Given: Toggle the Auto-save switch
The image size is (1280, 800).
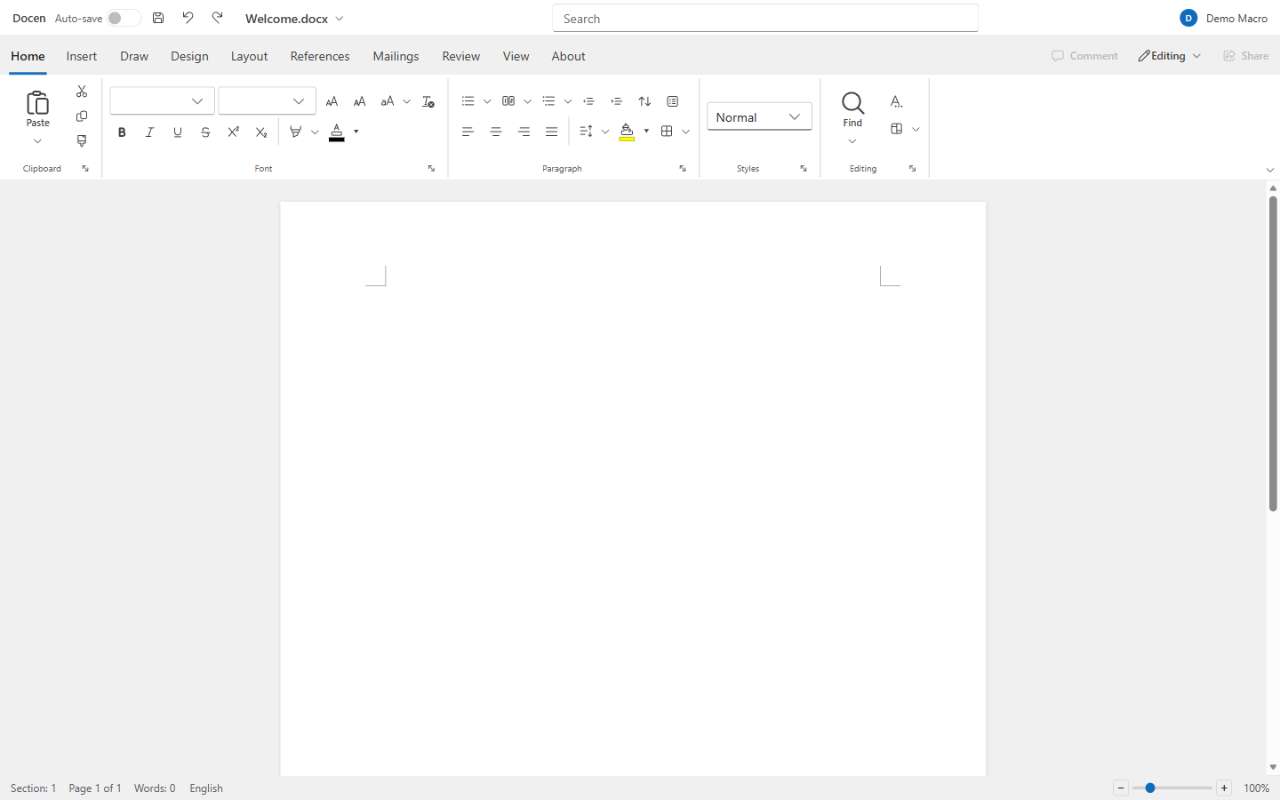Looking at the screenshot, I should (x=124, y=18).
